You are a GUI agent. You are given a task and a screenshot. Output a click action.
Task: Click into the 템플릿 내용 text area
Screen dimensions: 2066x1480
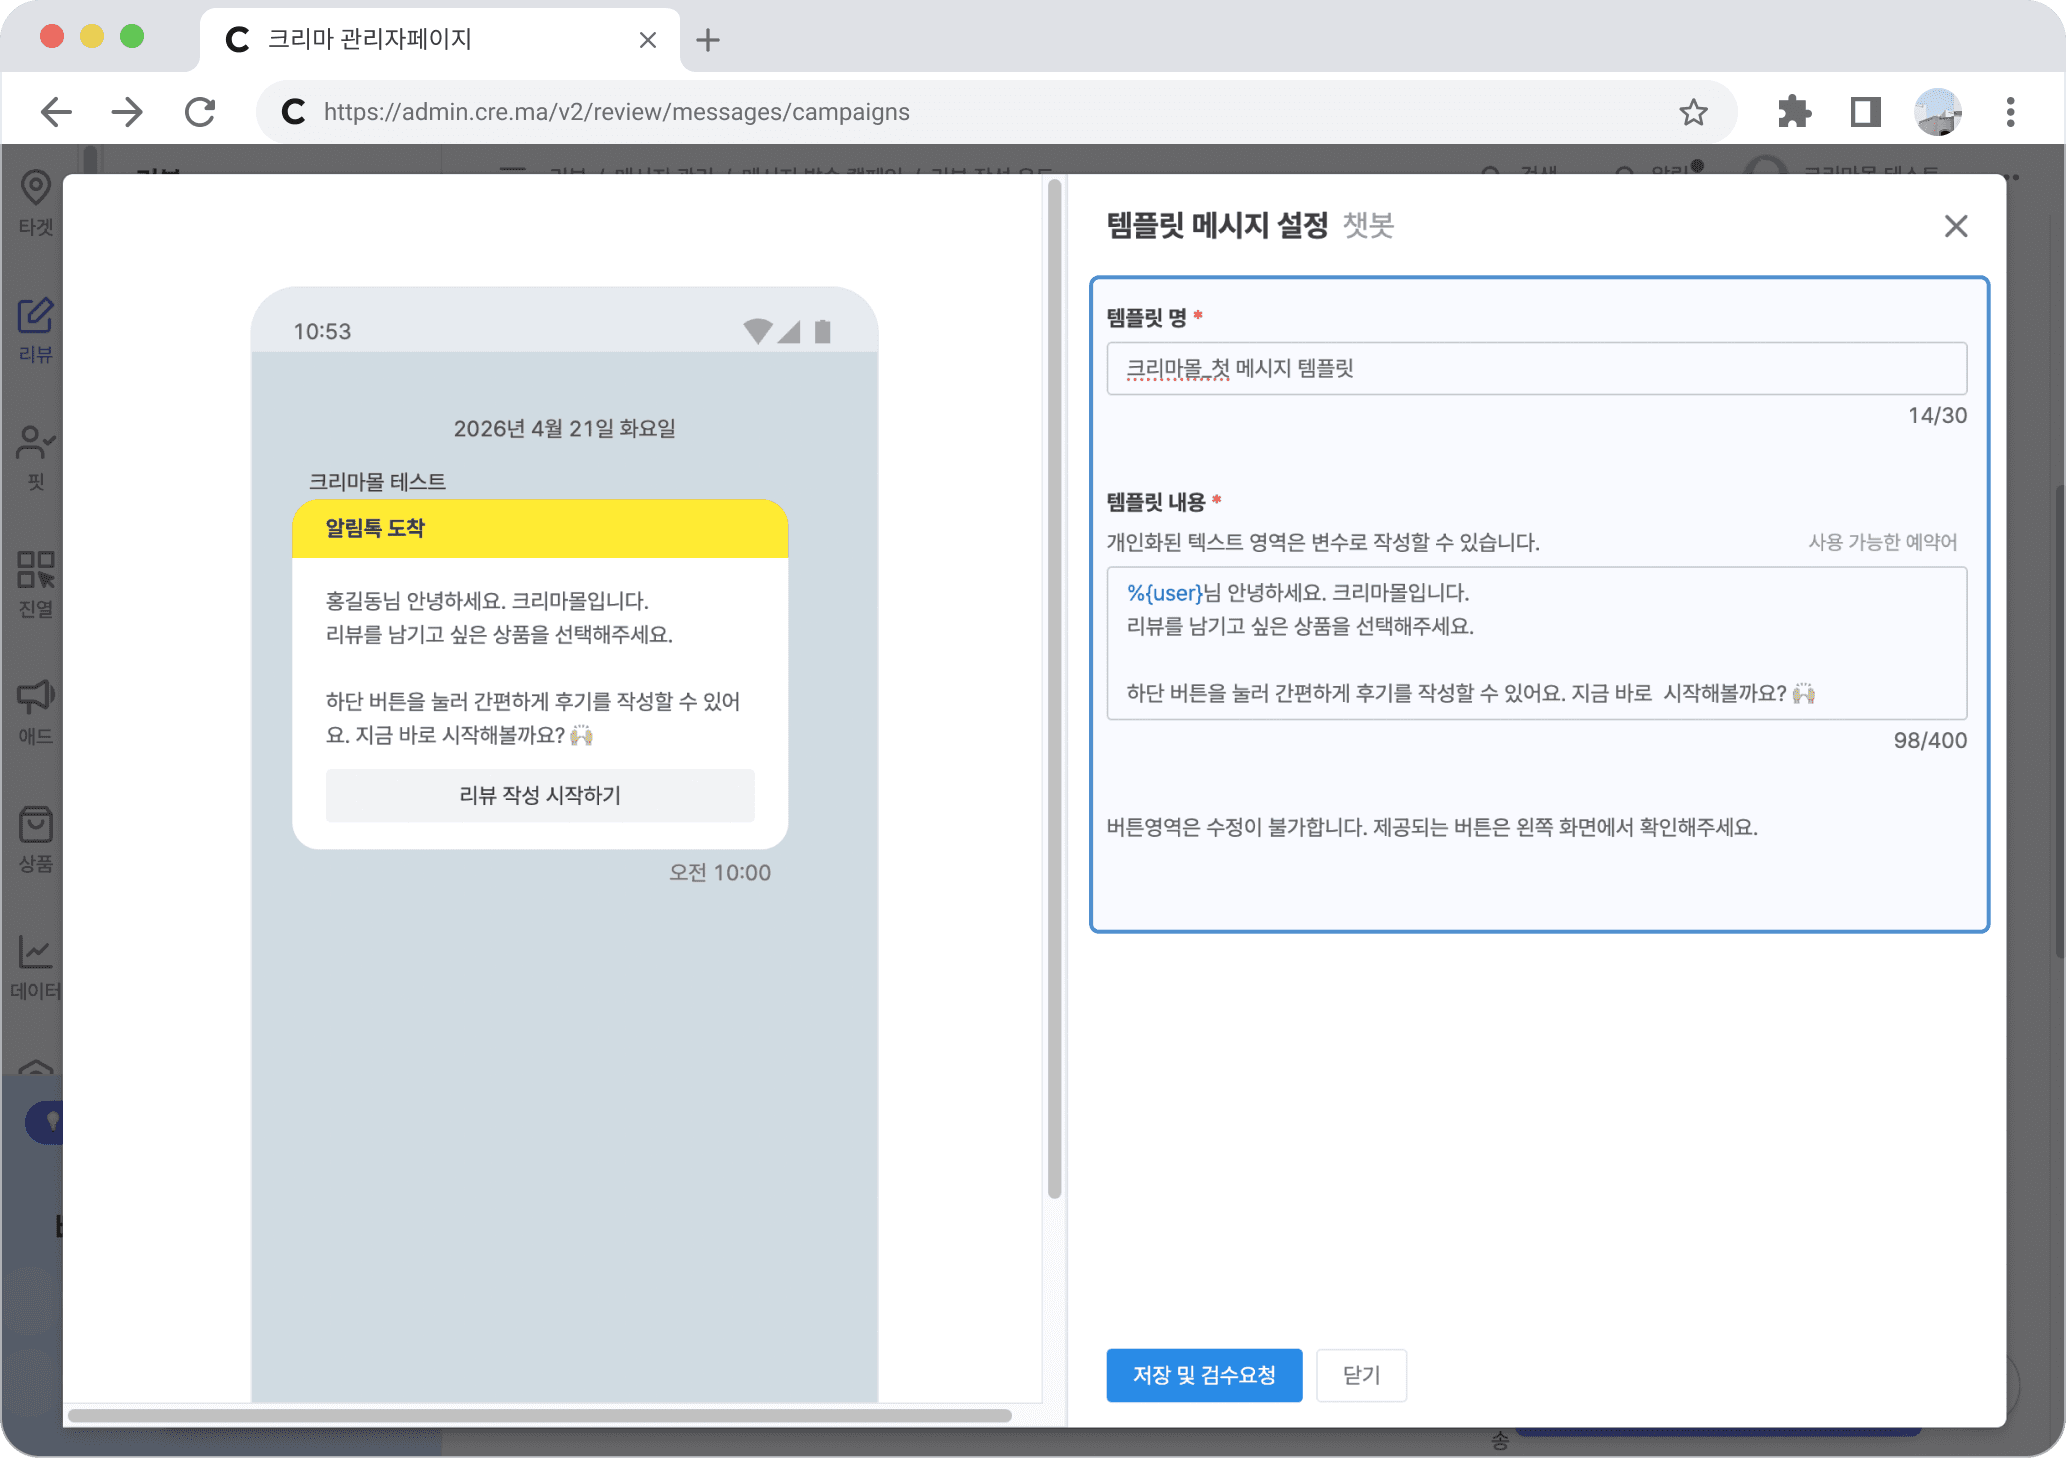pyautogui.click(x=1535, y=643)
